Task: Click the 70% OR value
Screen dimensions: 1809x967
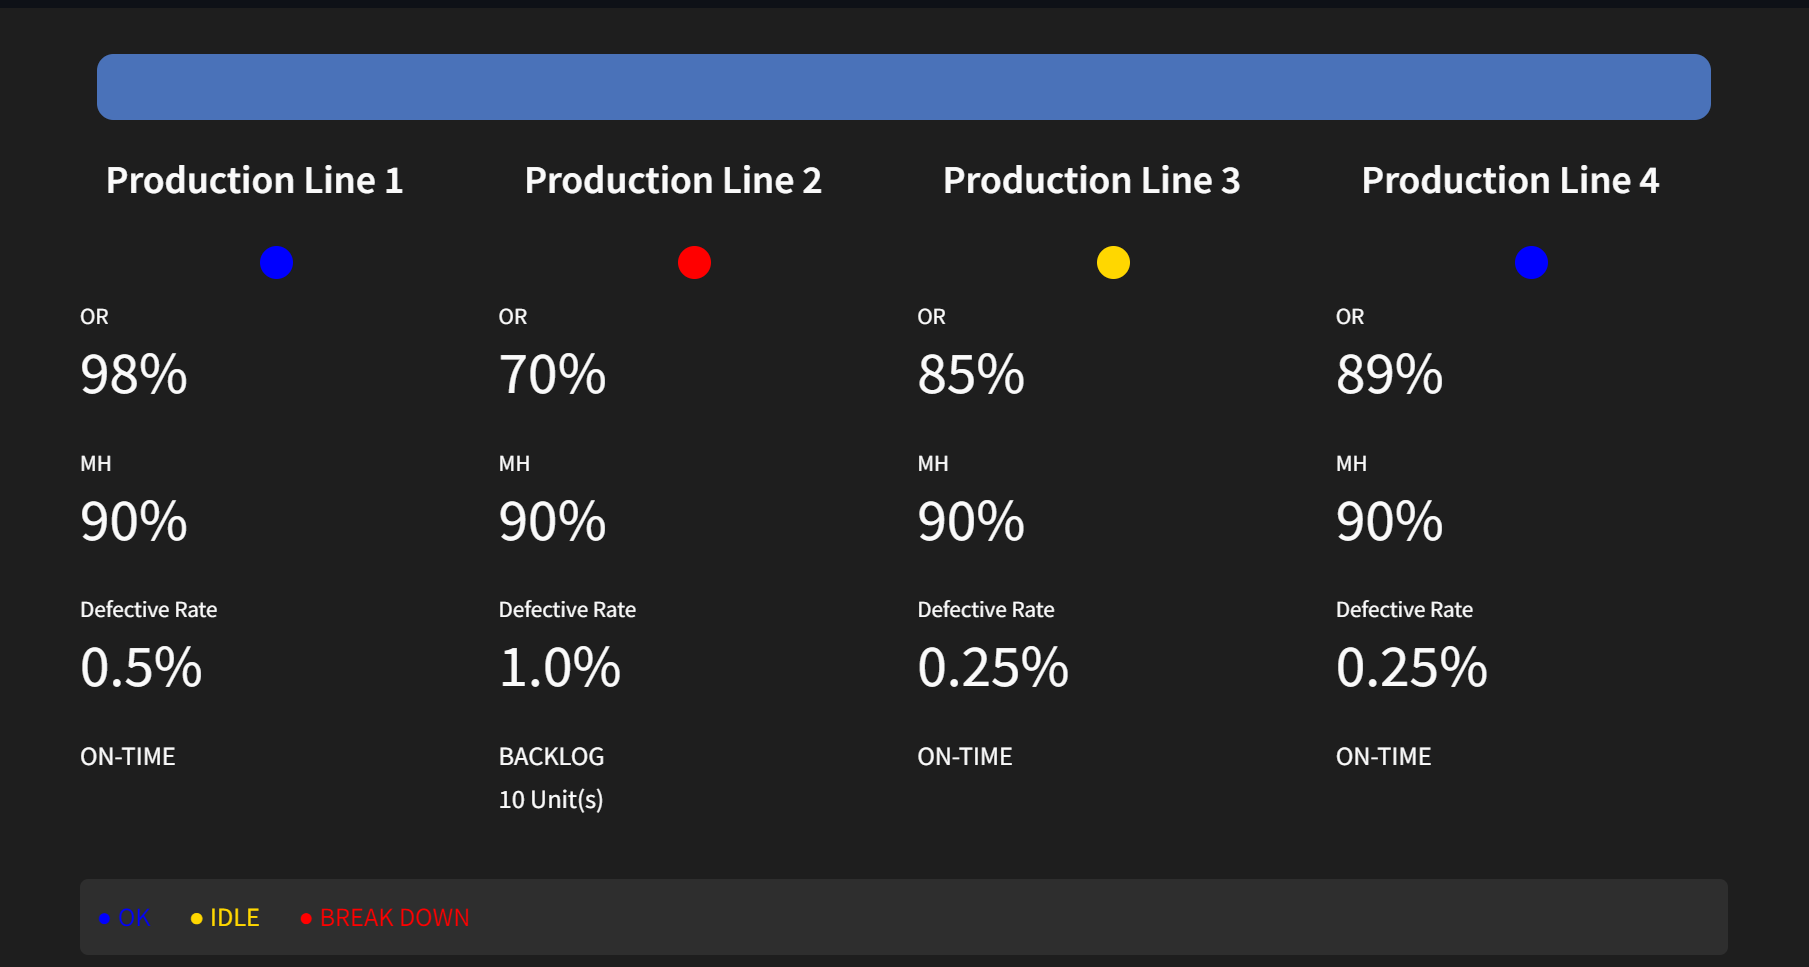Action: pos(552,375)
